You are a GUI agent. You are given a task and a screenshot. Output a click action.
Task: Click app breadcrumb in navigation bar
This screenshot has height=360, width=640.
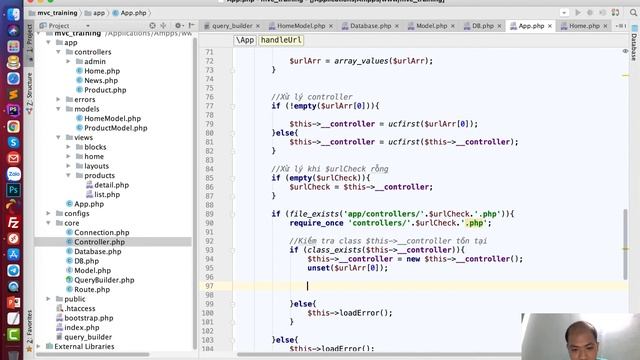coord(95,13)
